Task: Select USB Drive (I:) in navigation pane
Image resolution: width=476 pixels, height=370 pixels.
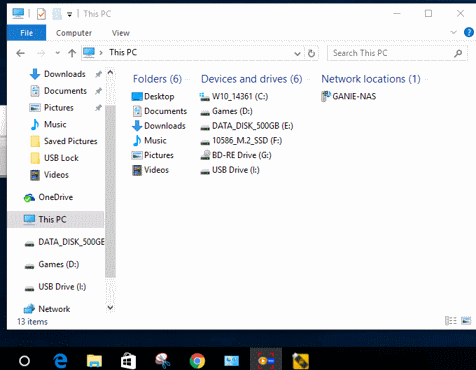Action: click(55, 287)
